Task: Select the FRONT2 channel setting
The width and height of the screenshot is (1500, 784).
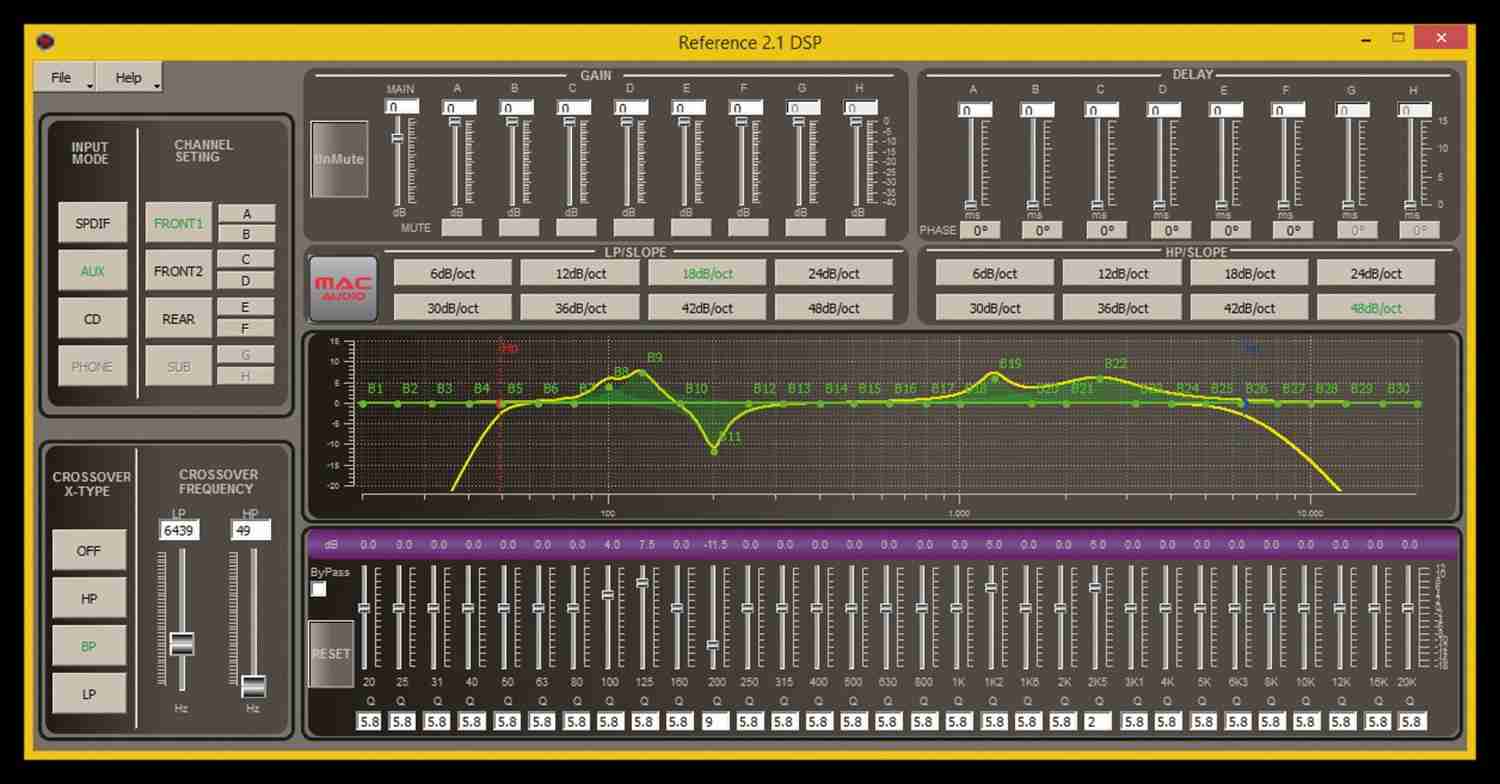Action: (x=179, y=271)
